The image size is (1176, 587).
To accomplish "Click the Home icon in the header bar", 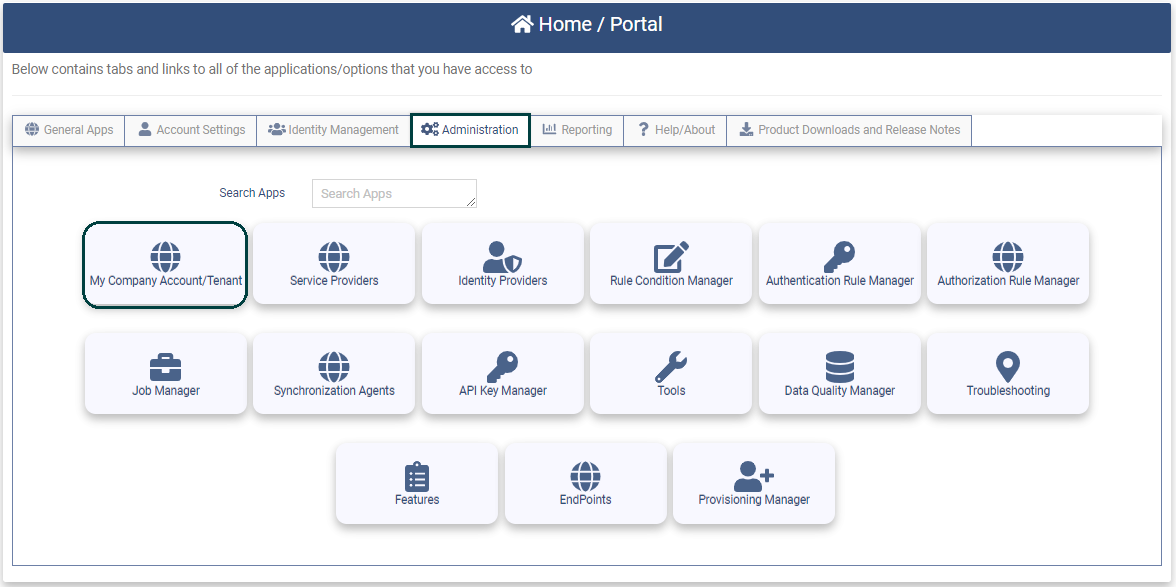I will click(521, 23).
